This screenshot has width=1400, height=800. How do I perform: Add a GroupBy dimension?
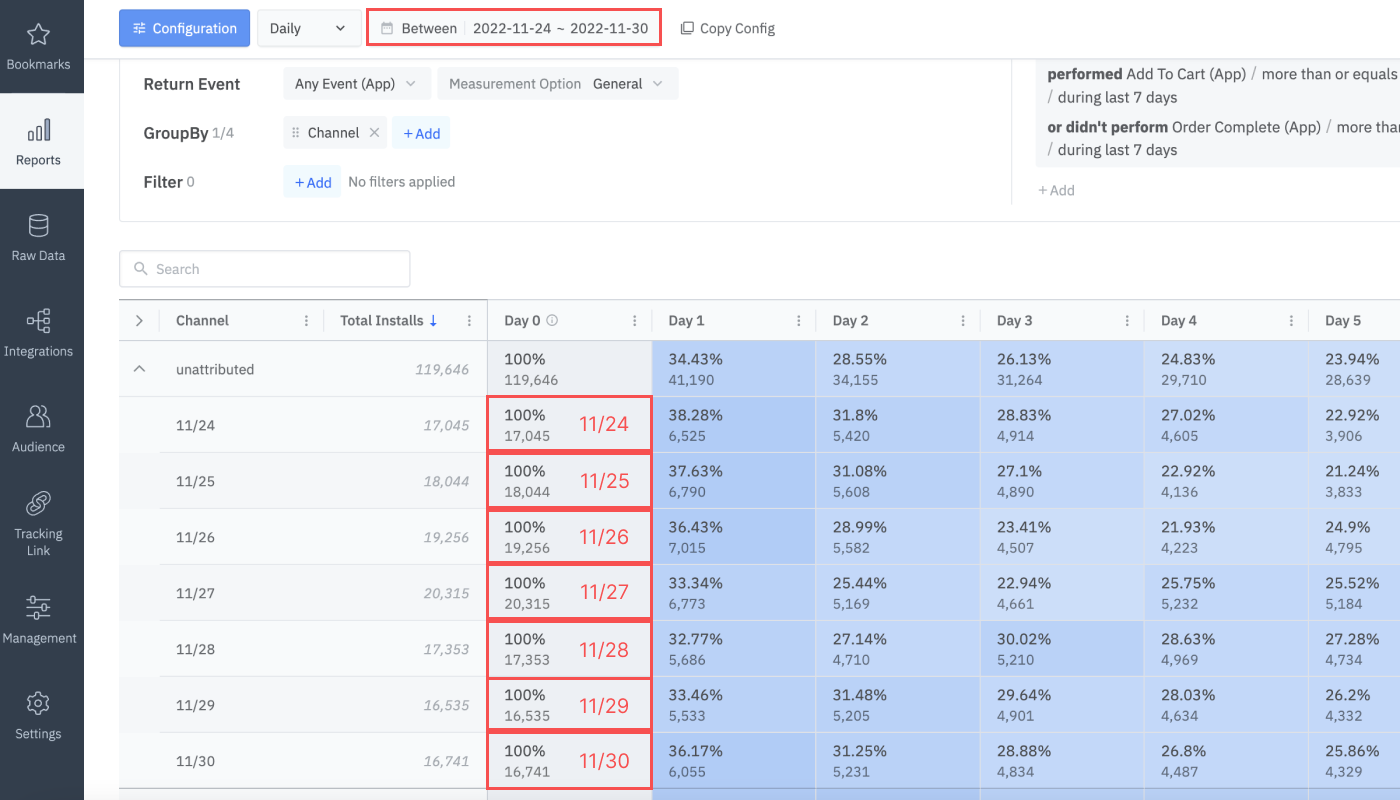(421, 133)
